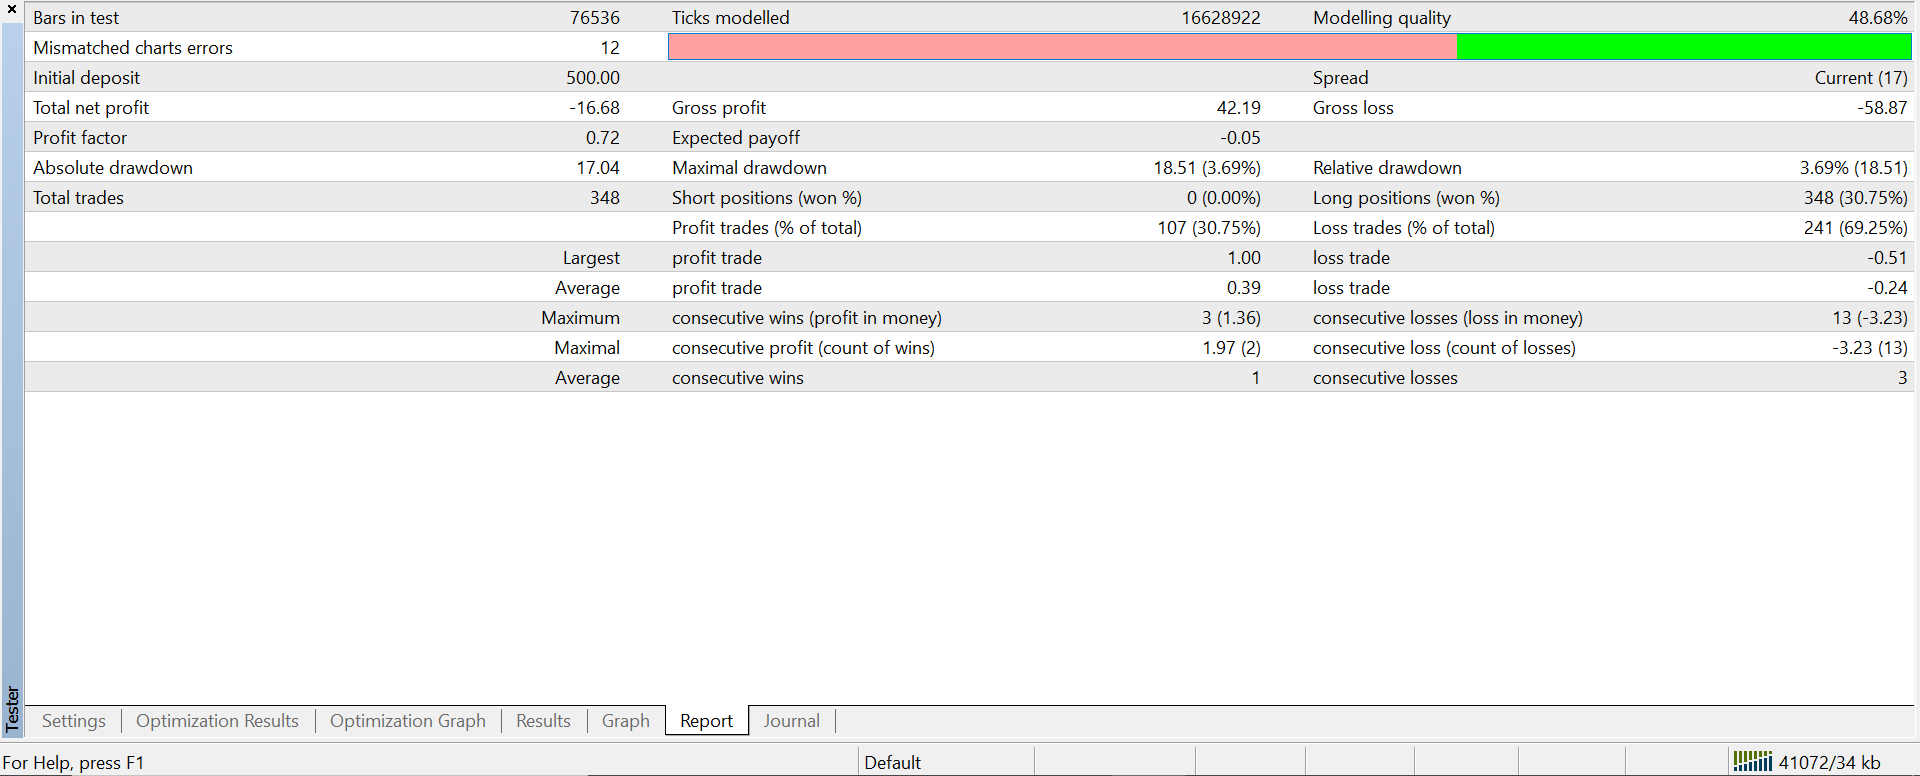Image resolution: width=1920 pixels, height=776 pixels.
Task: Click Initial deposit value 500.00
Action: pyautogui.click(x=593, y=78)
